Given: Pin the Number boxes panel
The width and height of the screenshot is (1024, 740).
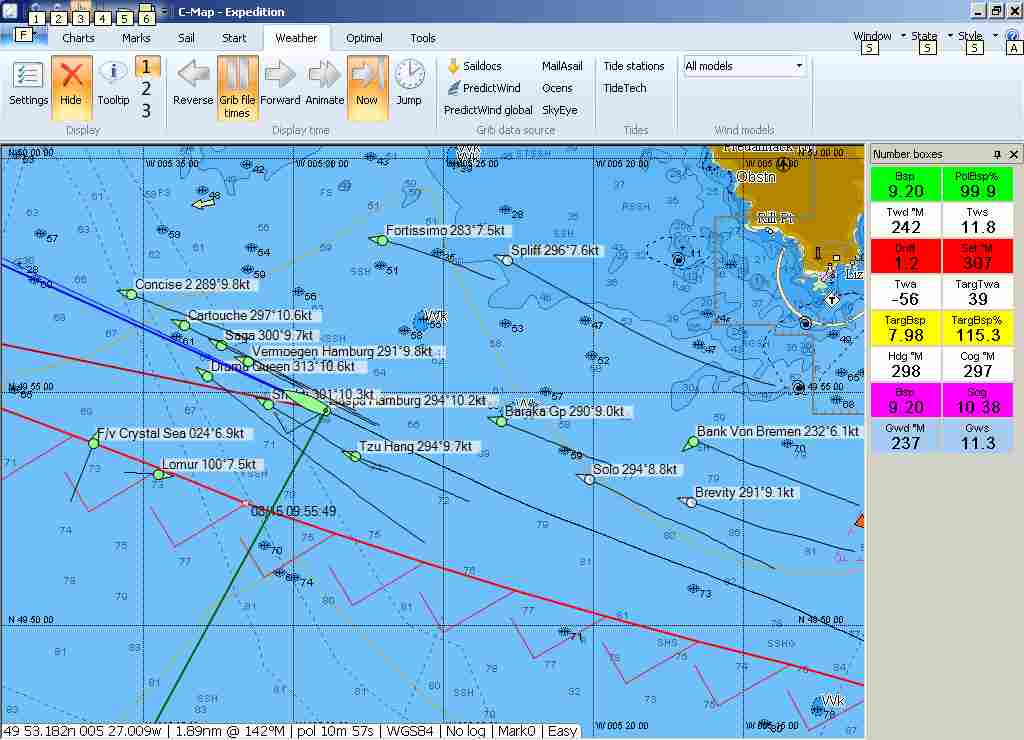Looking at the screenshot, I should [997, 154].
